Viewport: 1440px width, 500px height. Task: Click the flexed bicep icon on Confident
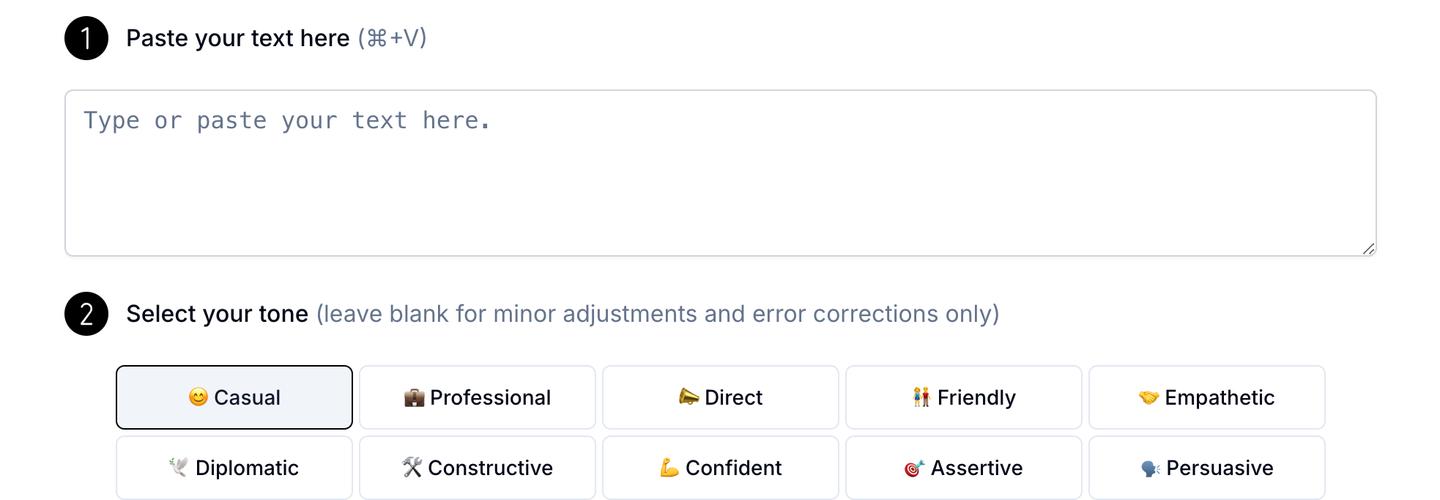coord(670,468)
